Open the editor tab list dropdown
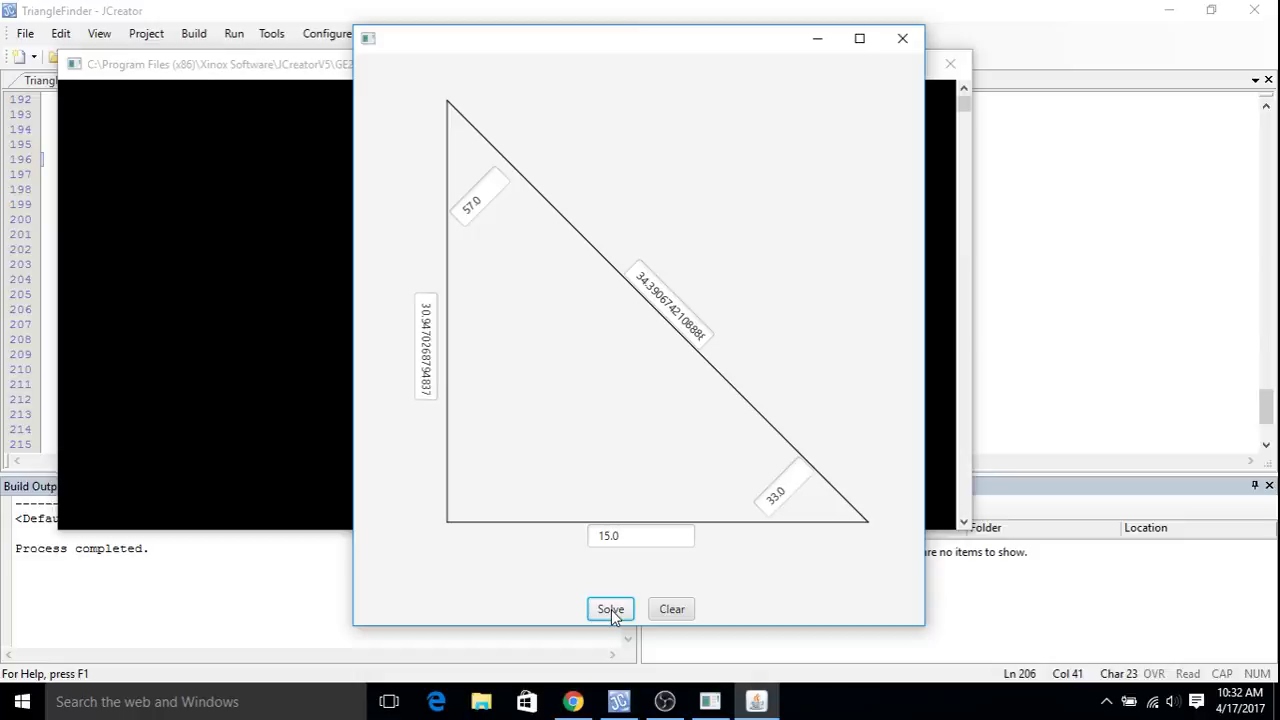The height and width of the screenshot is (720, 1280). click(1255, 80)
